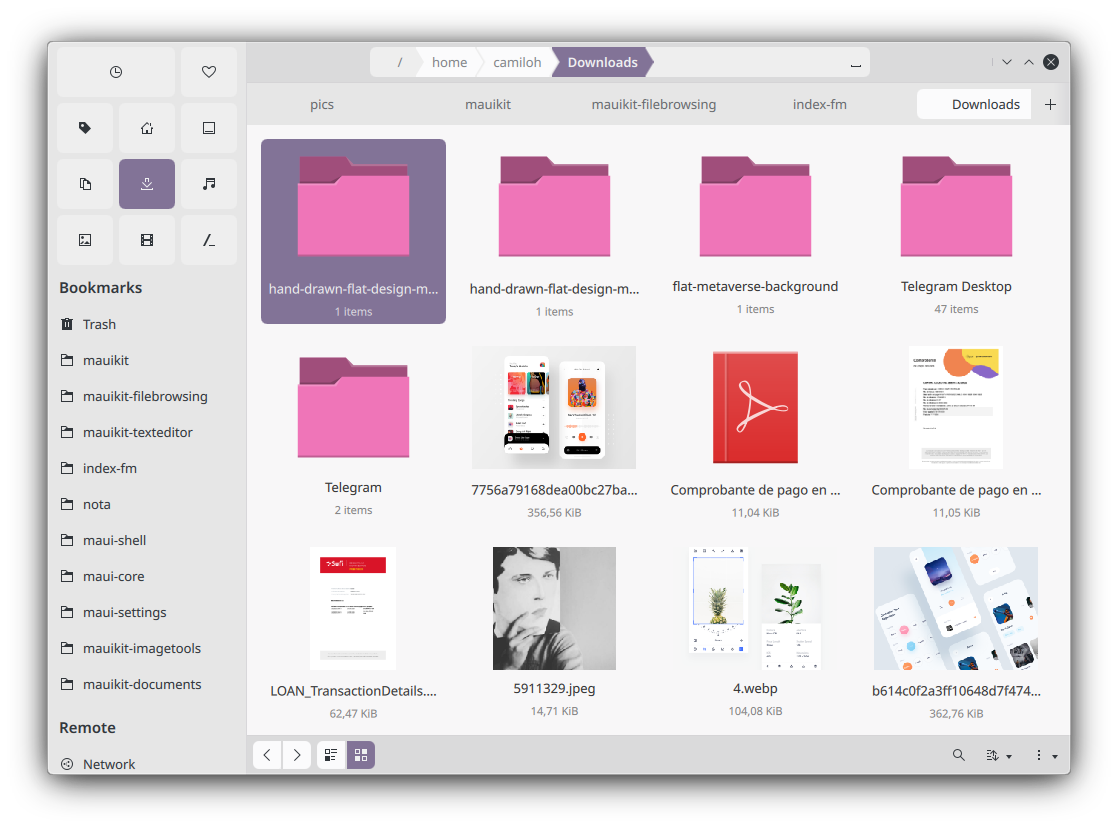Image resolution: width=1118 pixels, height=828 pixels.
Task: Switch to list view mode
Action: pos(332,755)
